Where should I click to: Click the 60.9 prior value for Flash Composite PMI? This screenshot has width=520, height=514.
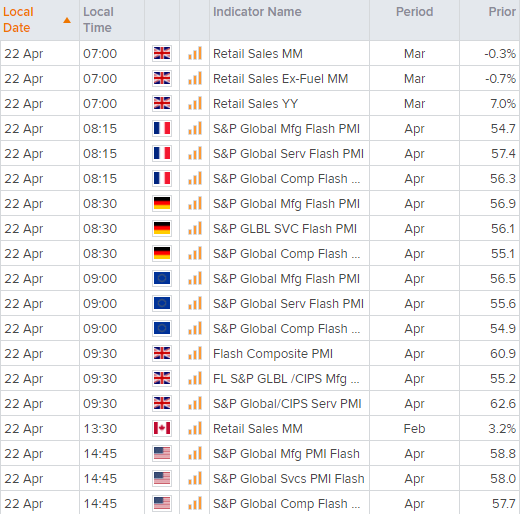coord(503,353)
